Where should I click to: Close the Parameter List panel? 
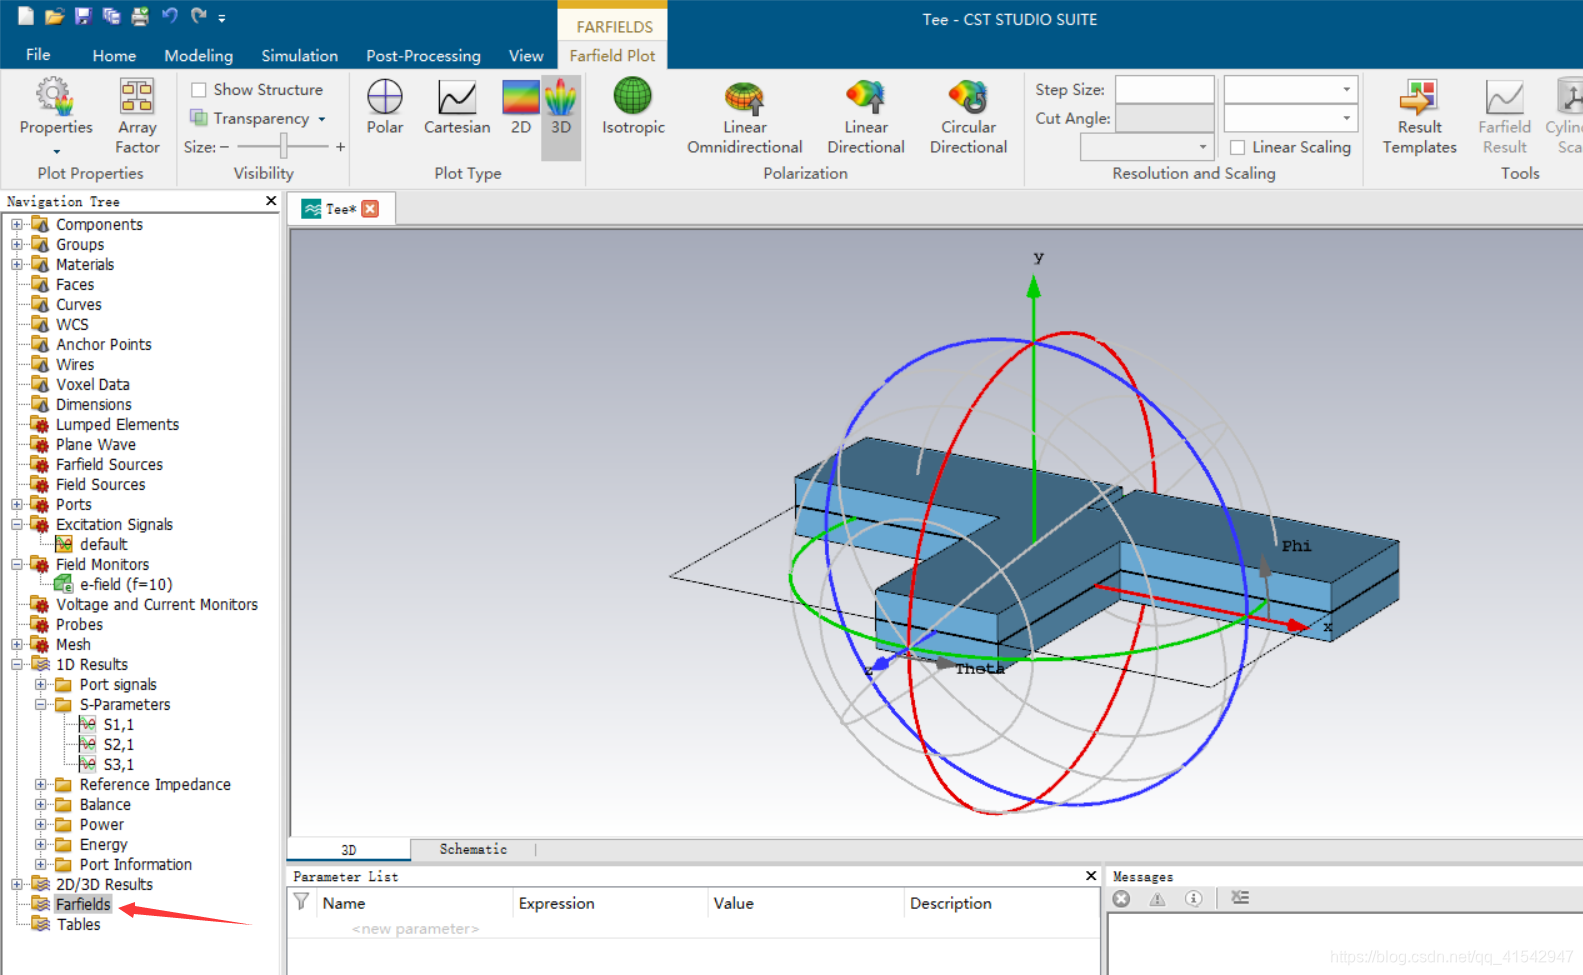[x=1091, y=875]
